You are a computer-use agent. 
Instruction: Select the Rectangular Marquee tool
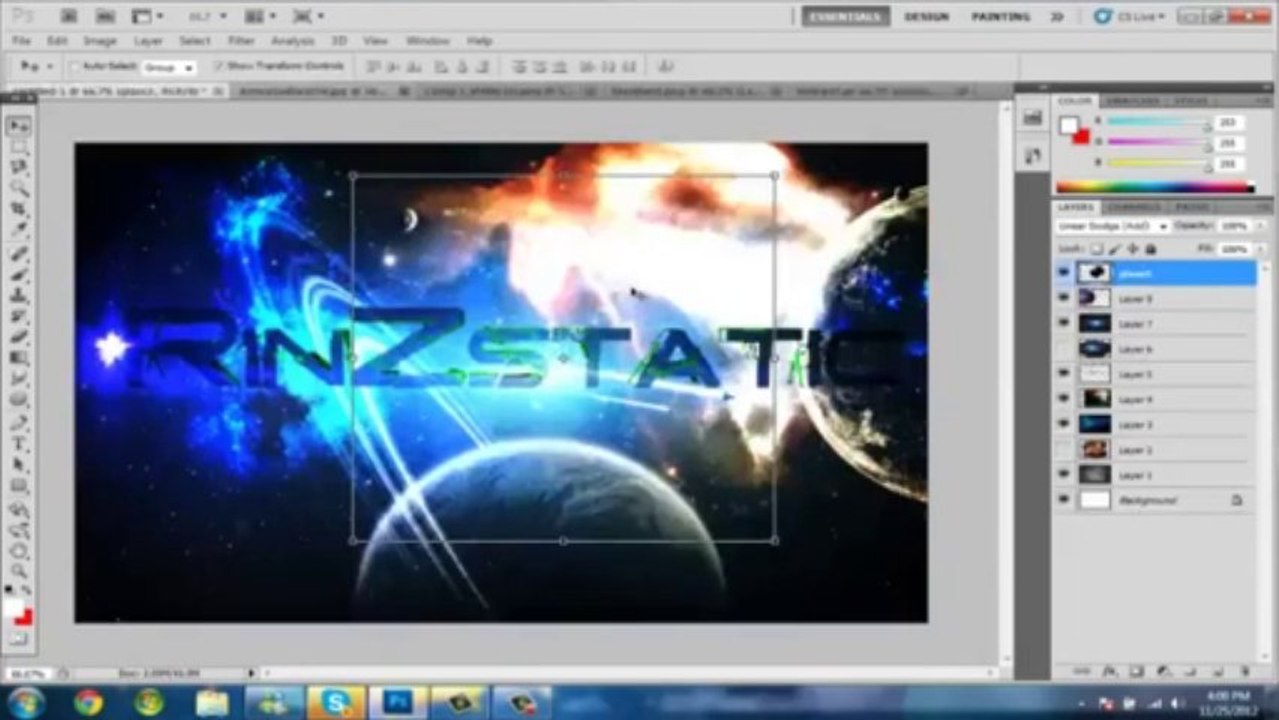[x=19, y=147]
